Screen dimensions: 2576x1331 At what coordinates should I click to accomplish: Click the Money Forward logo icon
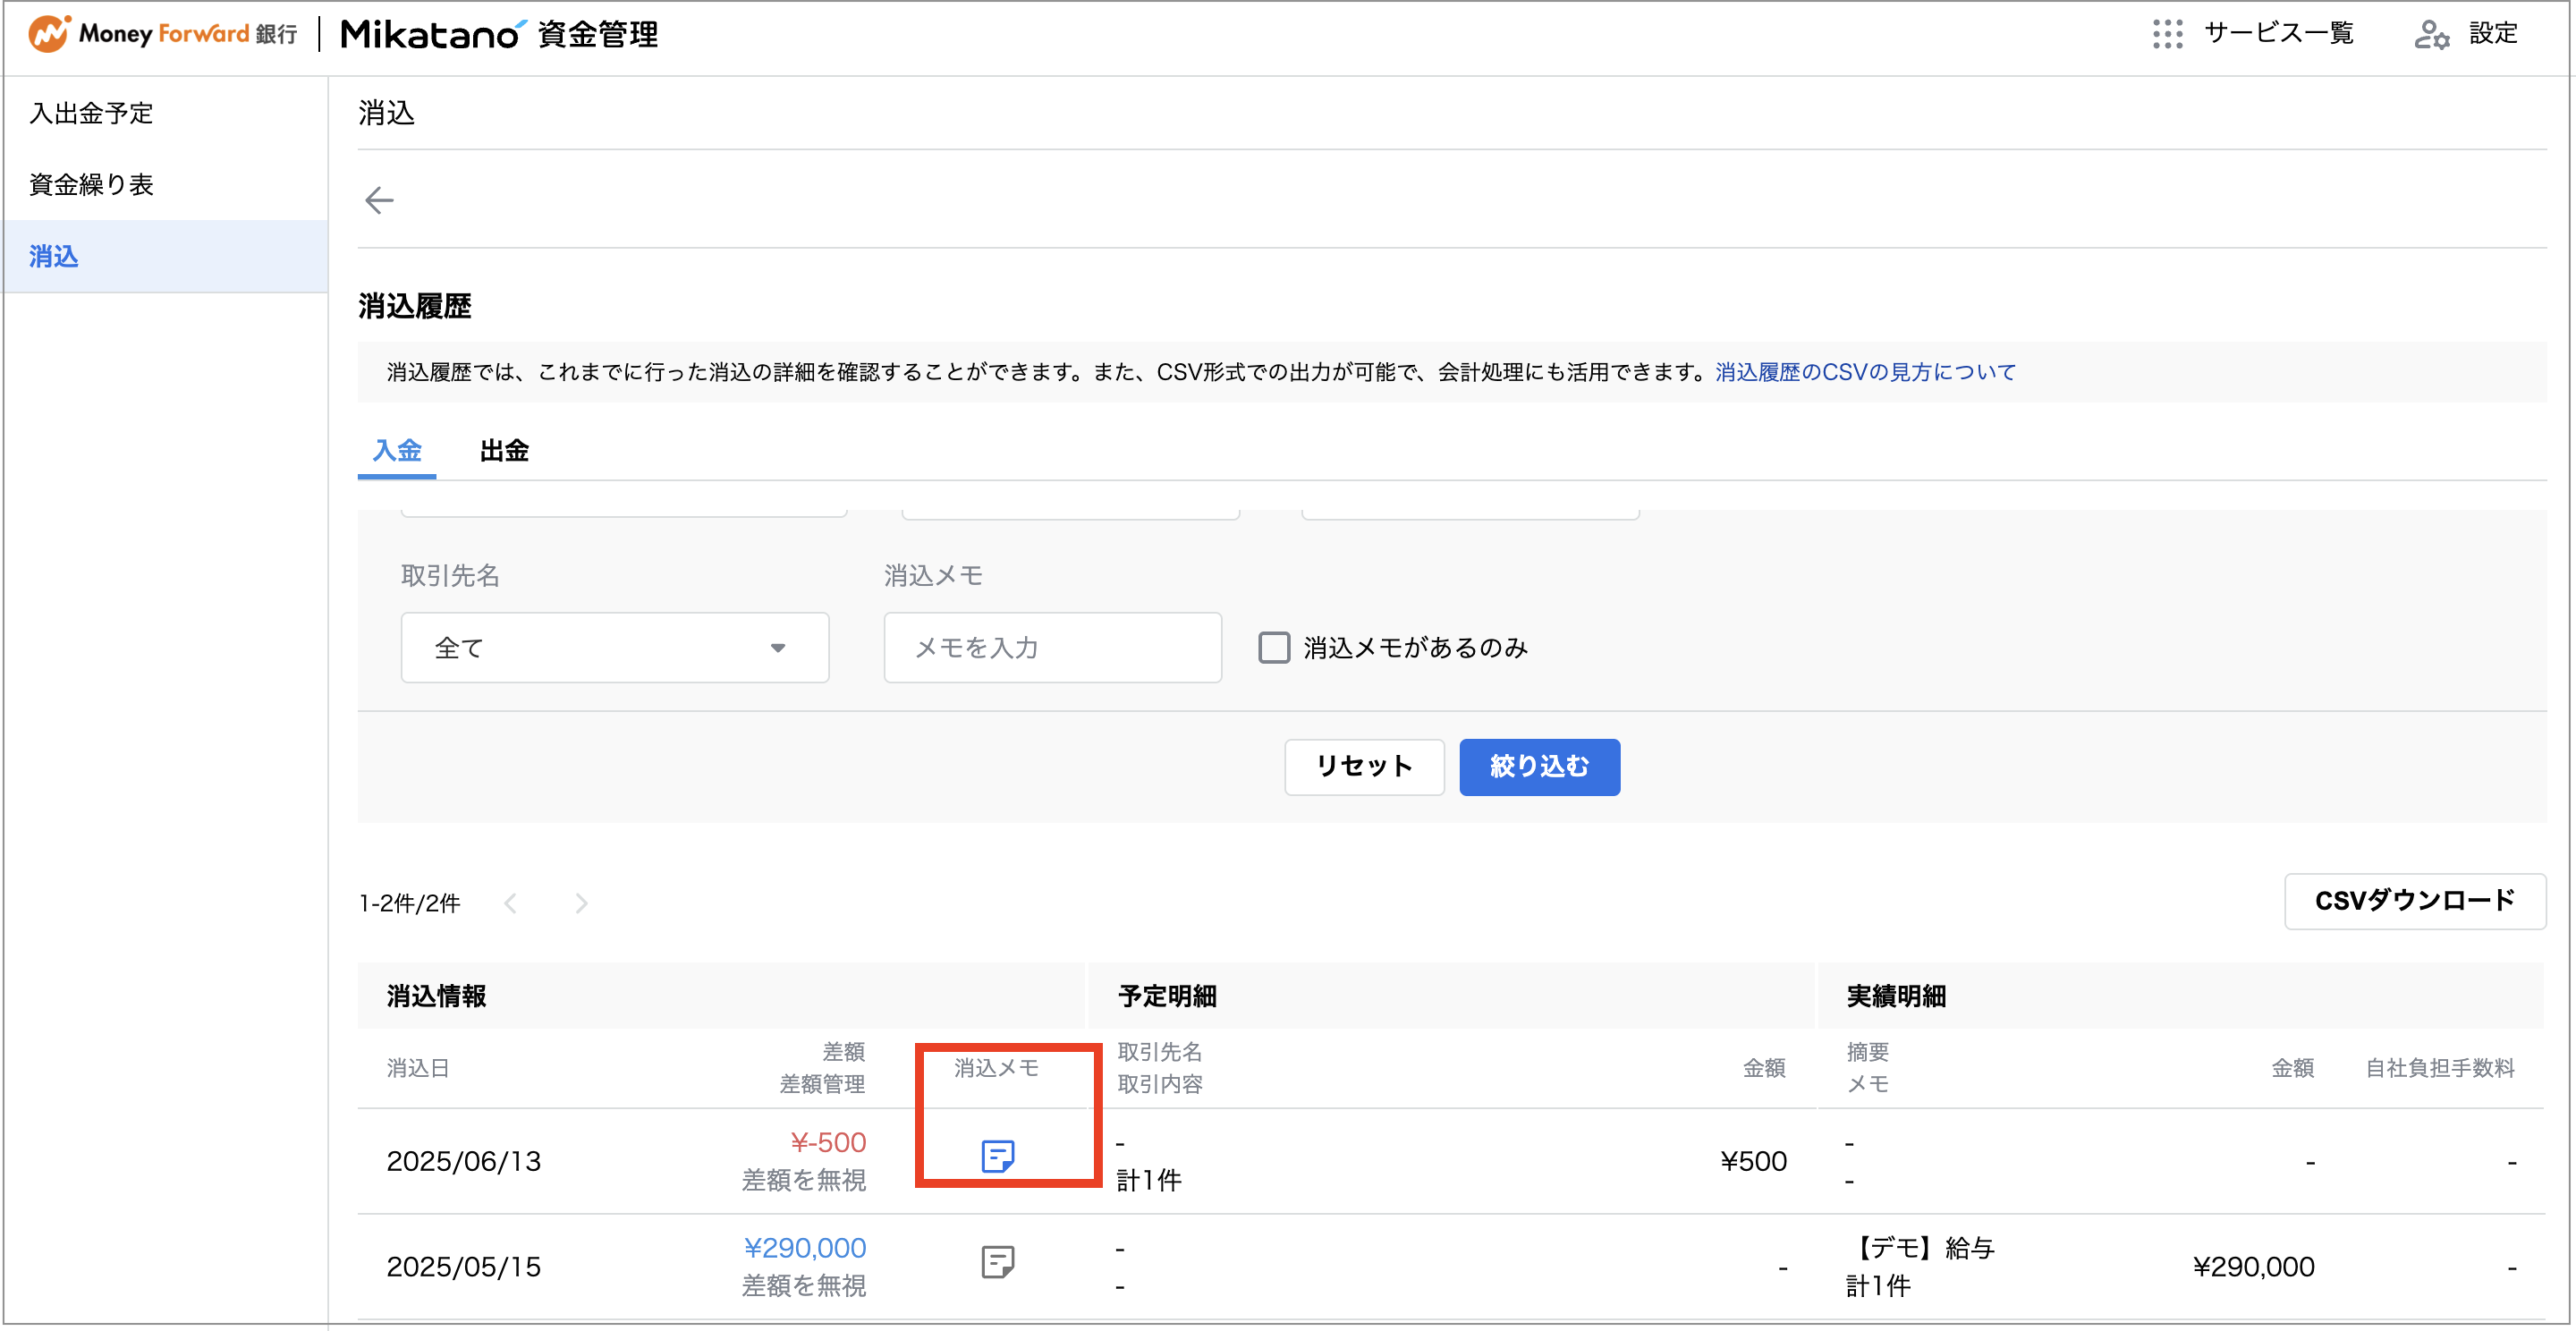(x=49, y=34)
